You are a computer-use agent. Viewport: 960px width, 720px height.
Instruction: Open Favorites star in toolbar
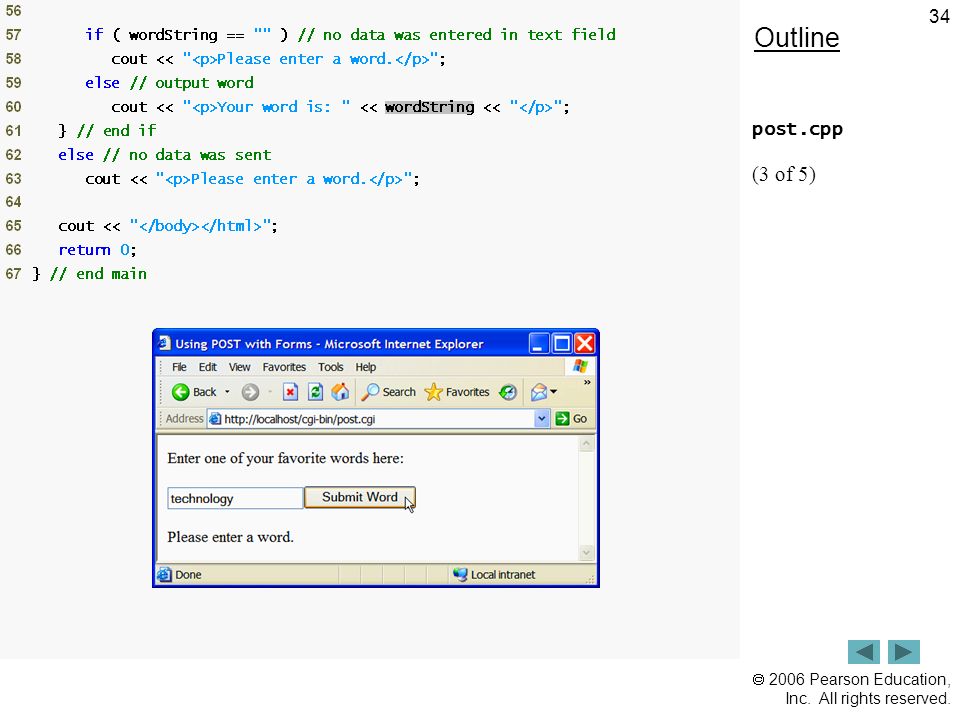pos(457,392)
